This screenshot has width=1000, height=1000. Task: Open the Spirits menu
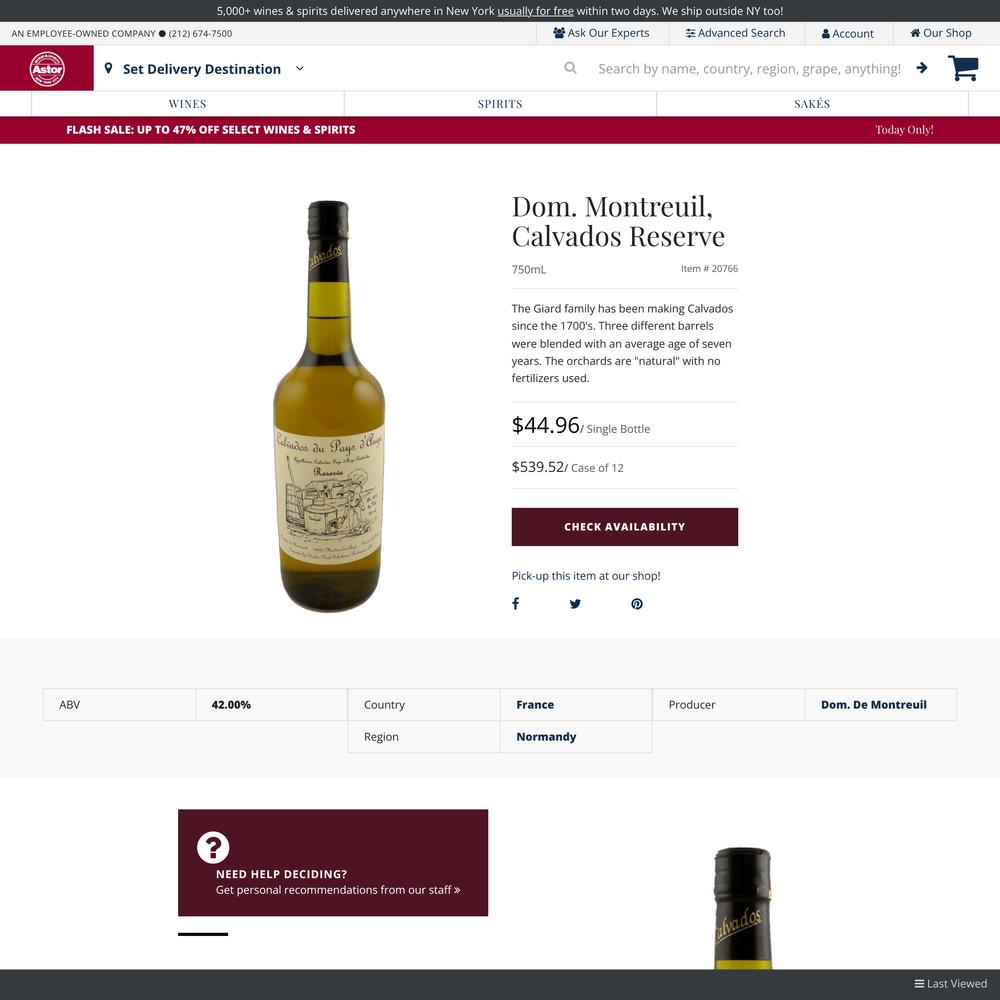[x=500, y=104]
